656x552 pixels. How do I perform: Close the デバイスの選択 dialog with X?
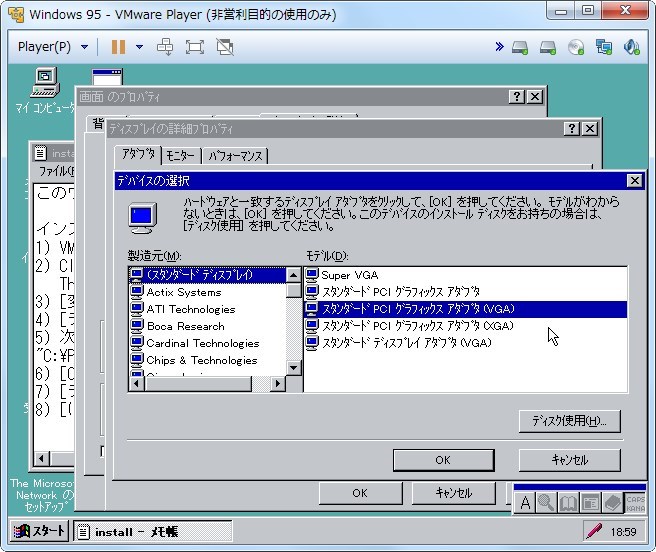635,180
